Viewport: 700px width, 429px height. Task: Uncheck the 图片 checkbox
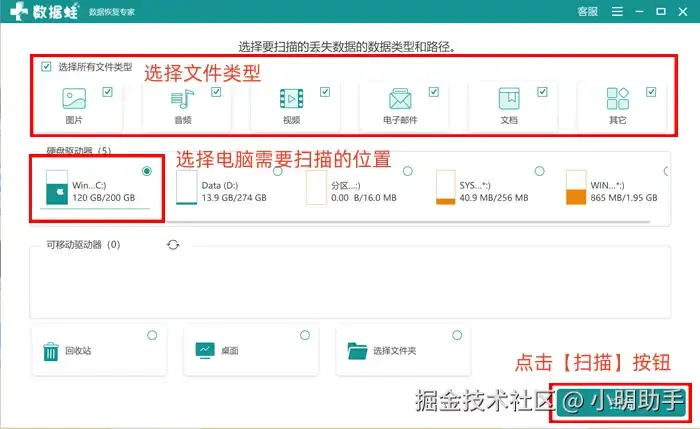(108, 92)
